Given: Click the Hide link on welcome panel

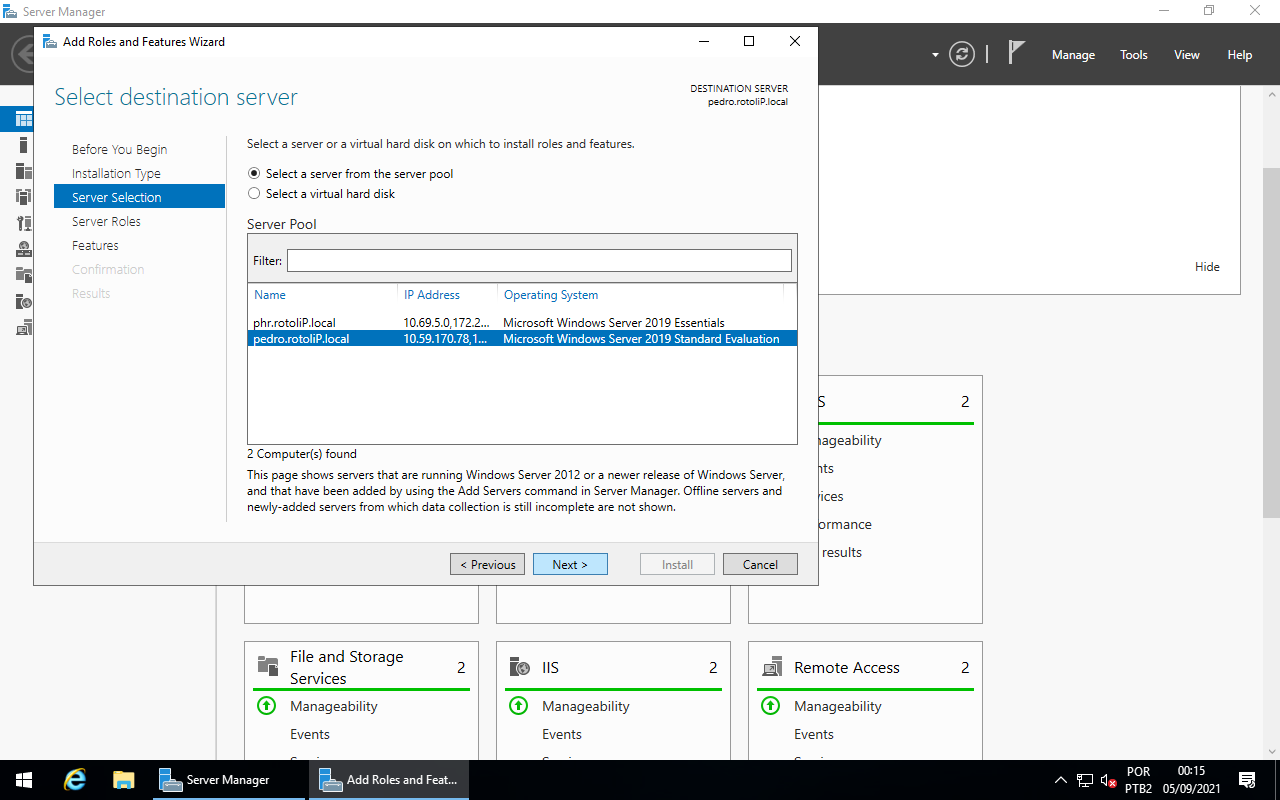Looking at the screenshot, I should [1207, 267].
